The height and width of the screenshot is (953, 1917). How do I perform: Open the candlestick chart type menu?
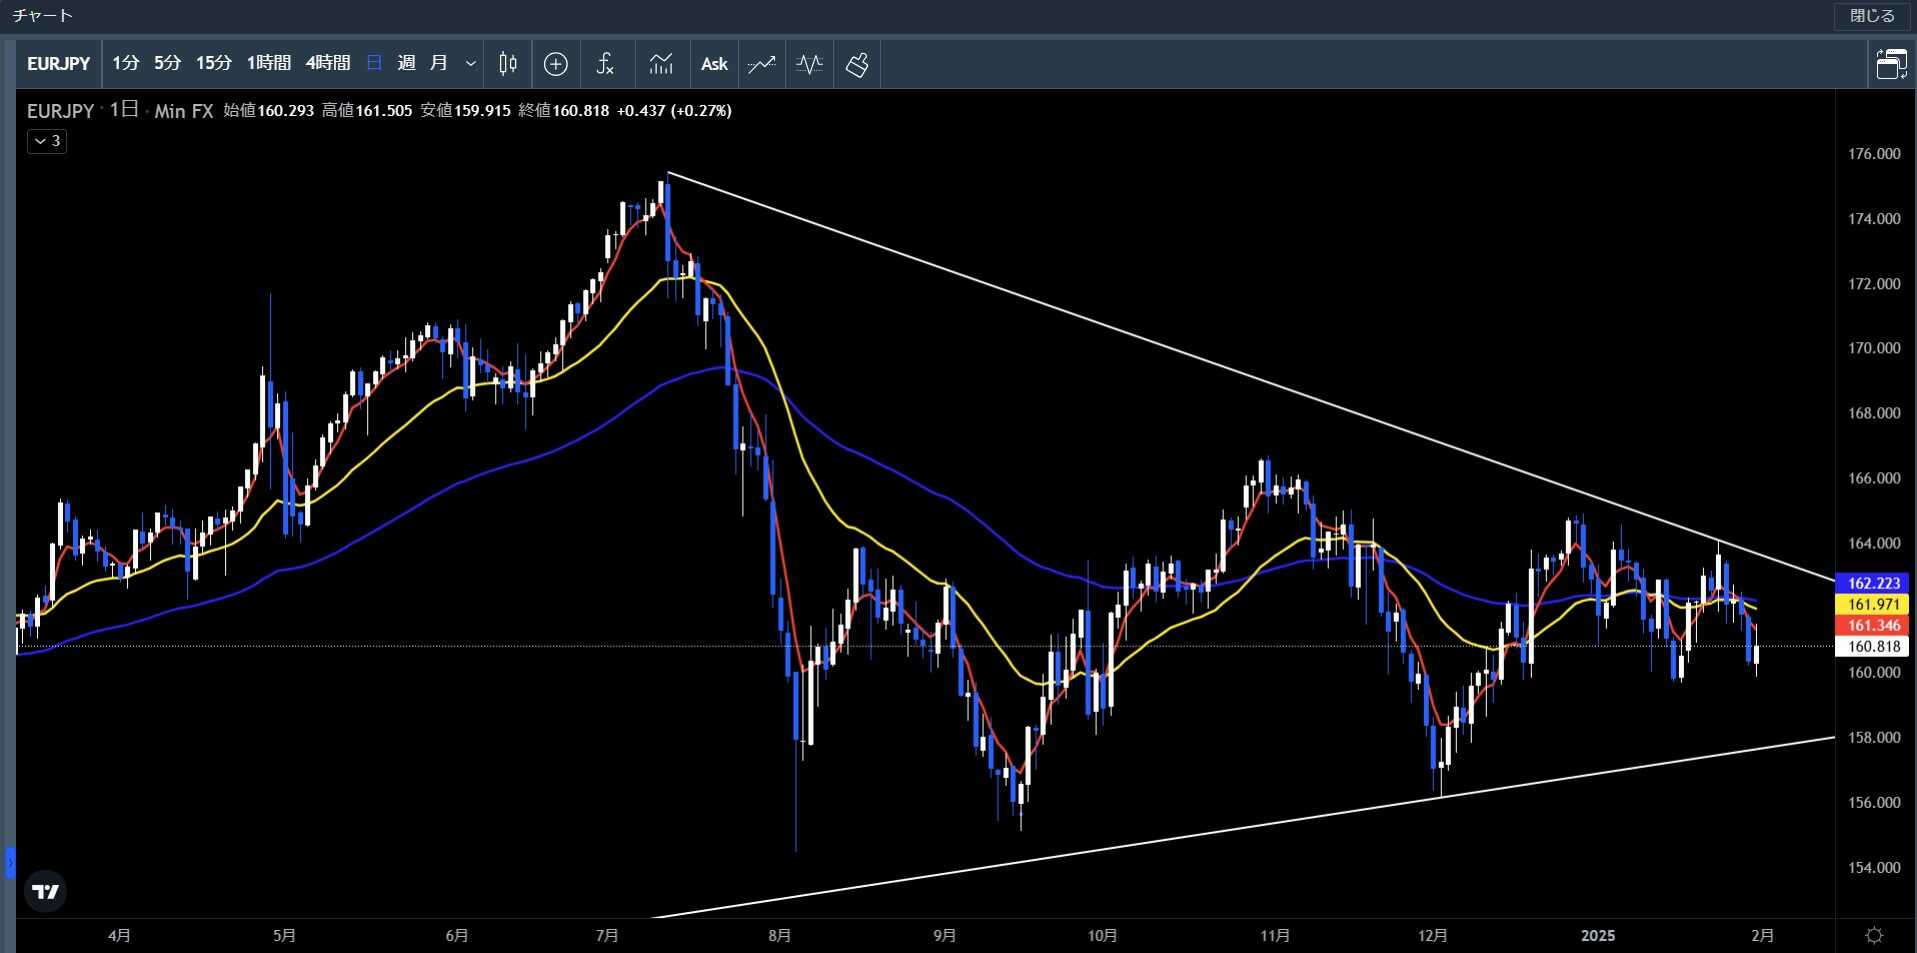508,64
